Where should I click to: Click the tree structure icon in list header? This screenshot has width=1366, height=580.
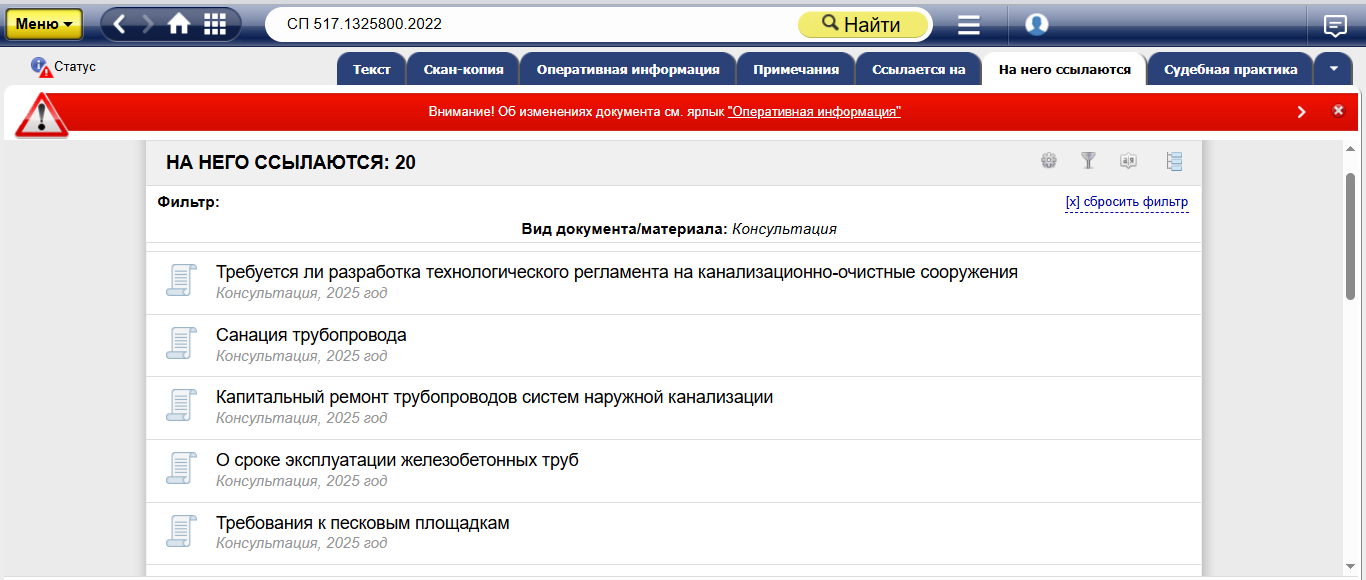1174,161
